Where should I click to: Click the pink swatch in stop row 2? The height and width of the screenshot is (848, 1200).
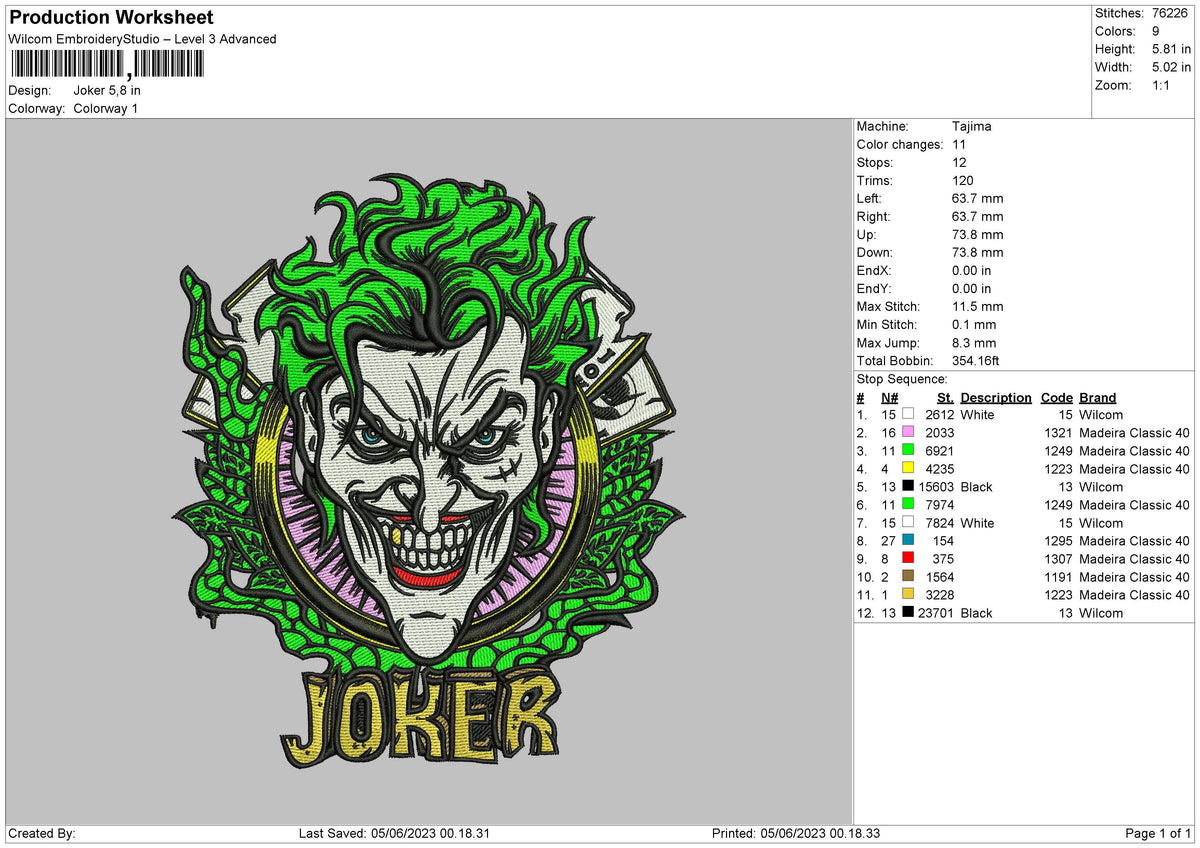[x=908, y=432]
